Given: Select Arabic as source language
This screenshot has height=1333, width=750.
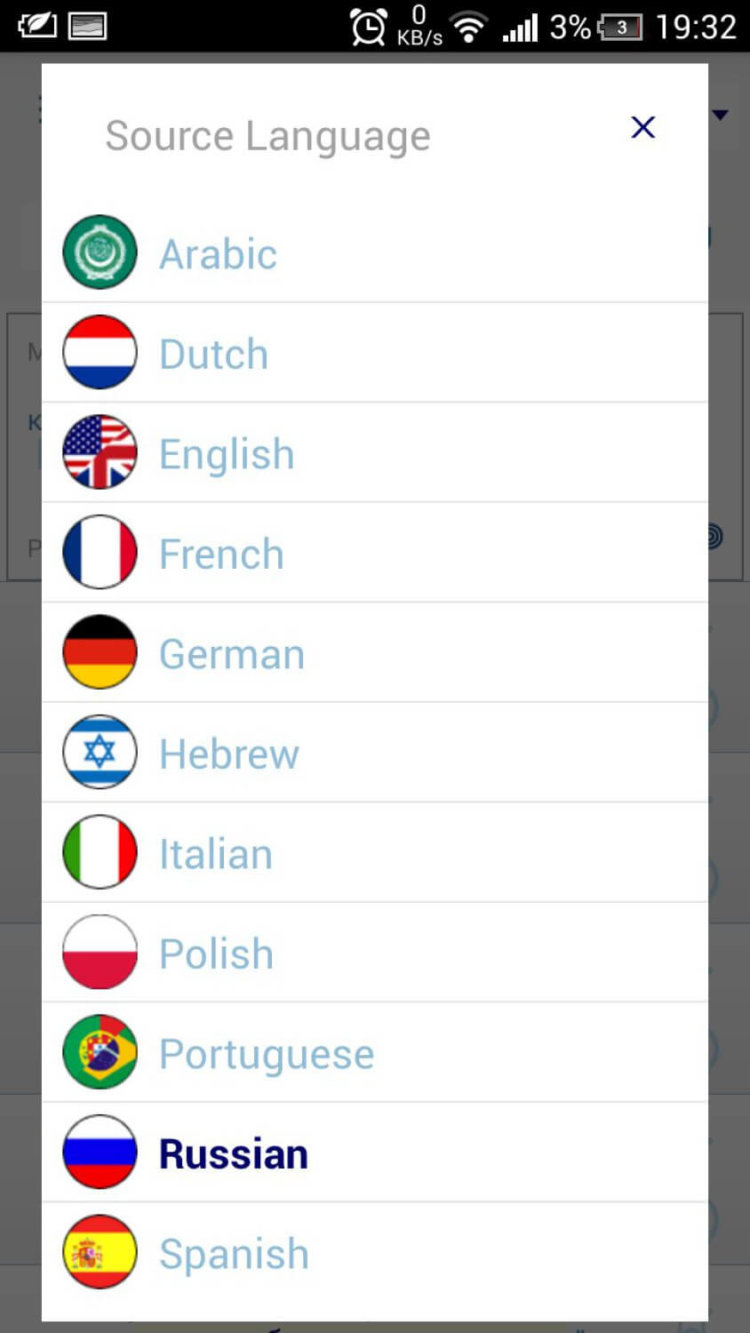Looking at the screenshot, I should (x=218, y=254).
